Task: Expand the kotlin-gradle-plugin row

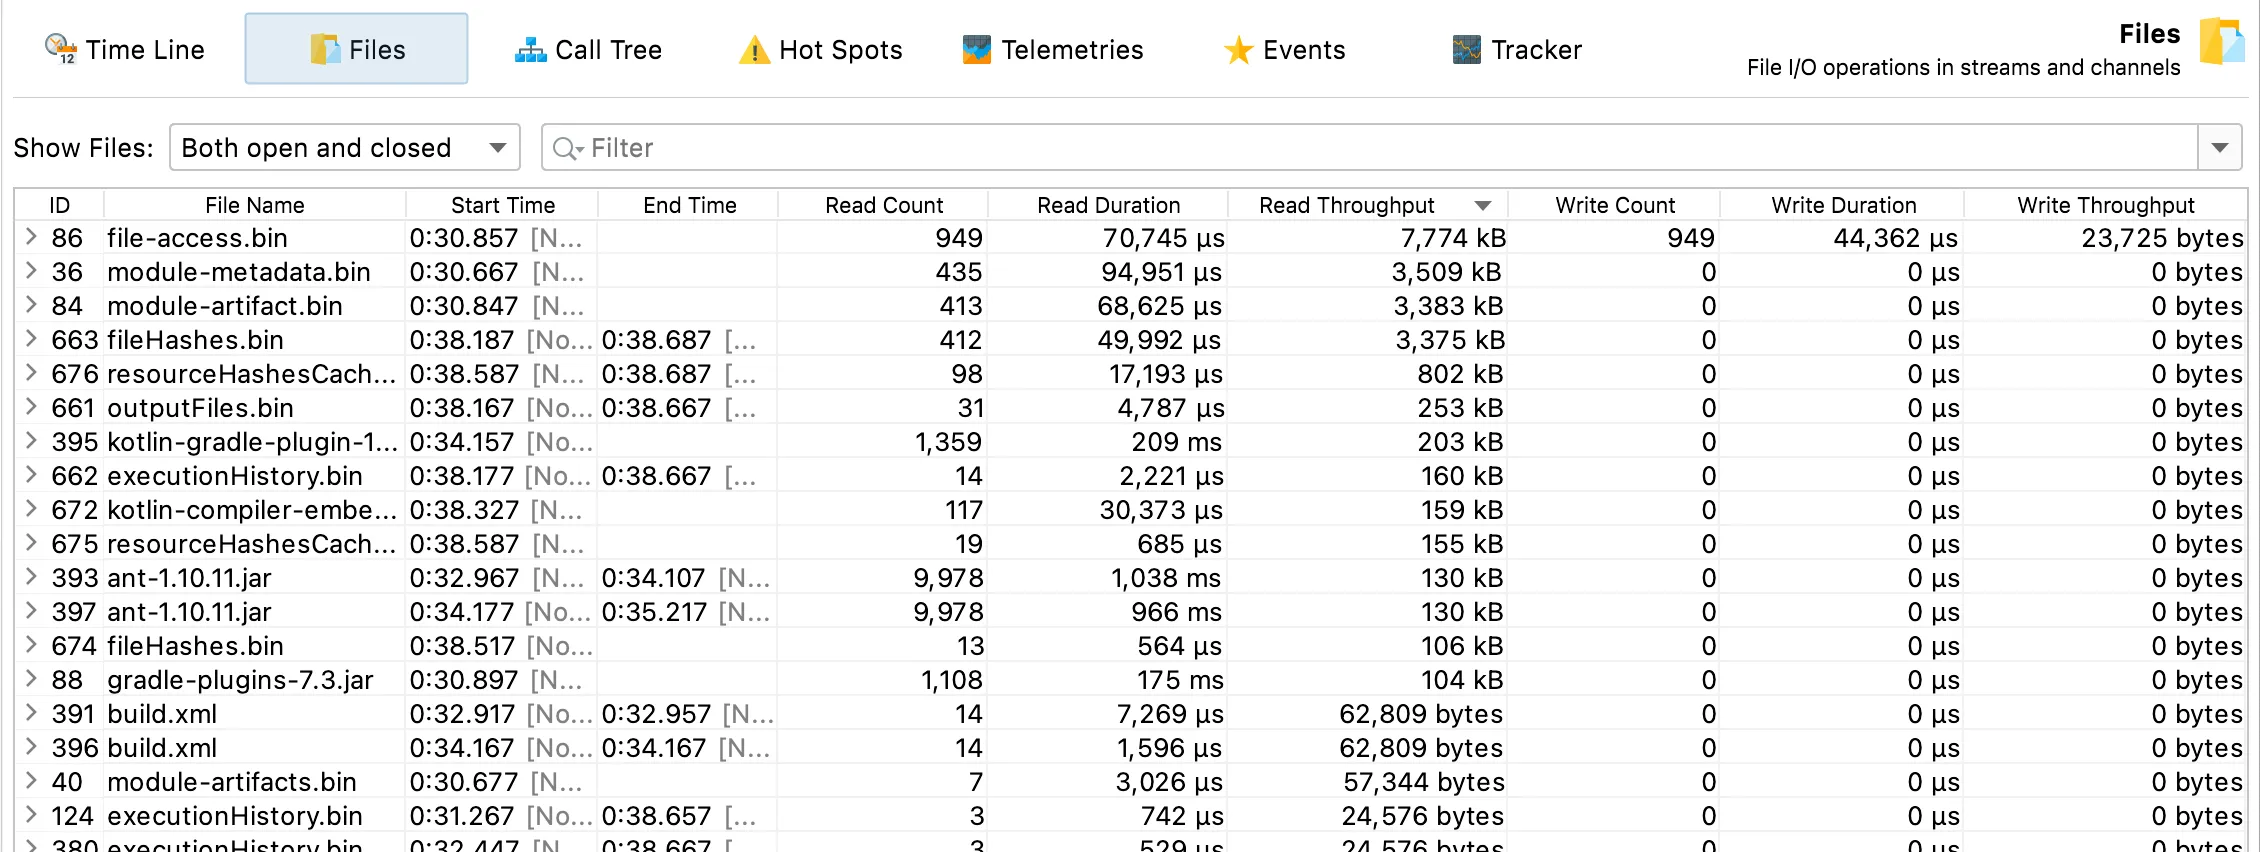Action: click(x=32, y=441)
